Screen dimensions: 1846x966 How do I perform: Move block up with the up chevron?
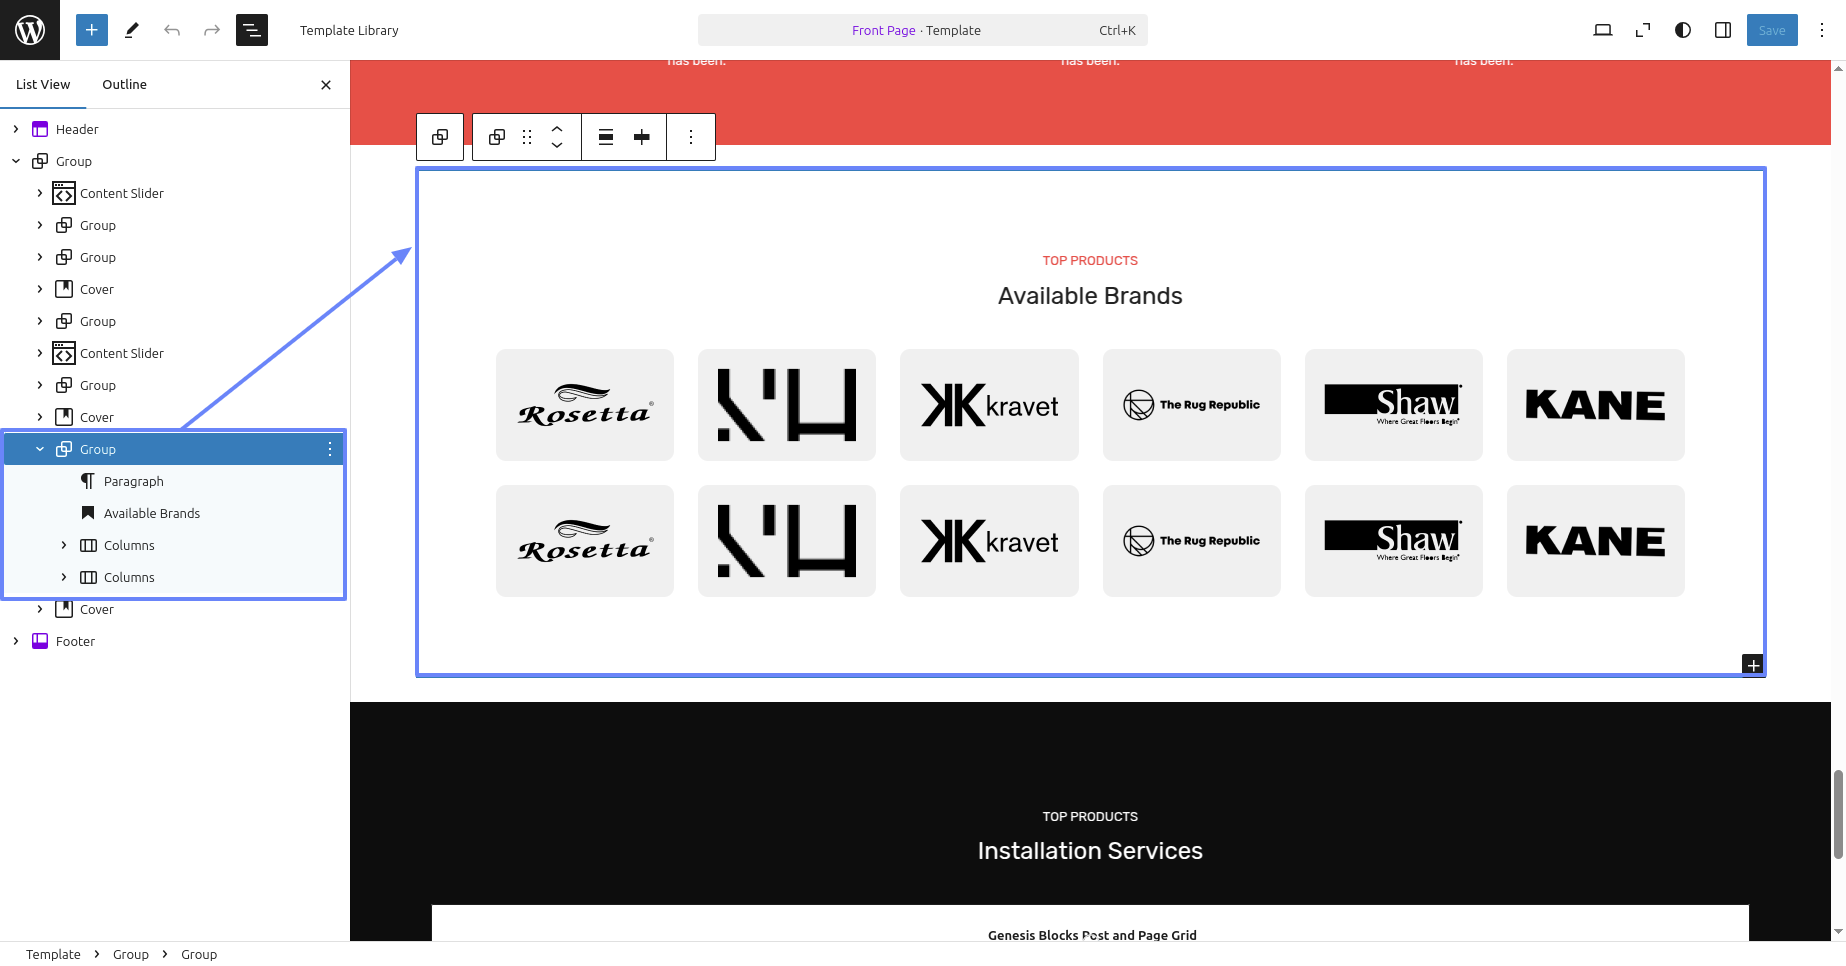557,128
